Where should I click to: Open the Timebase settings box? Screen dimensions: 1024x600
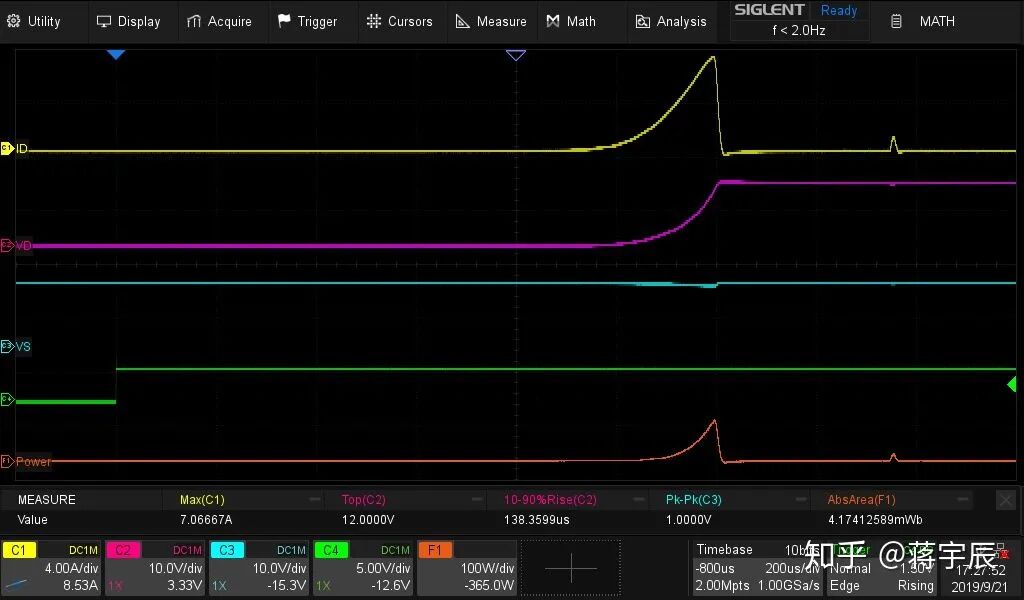click(x=757, y=568)
